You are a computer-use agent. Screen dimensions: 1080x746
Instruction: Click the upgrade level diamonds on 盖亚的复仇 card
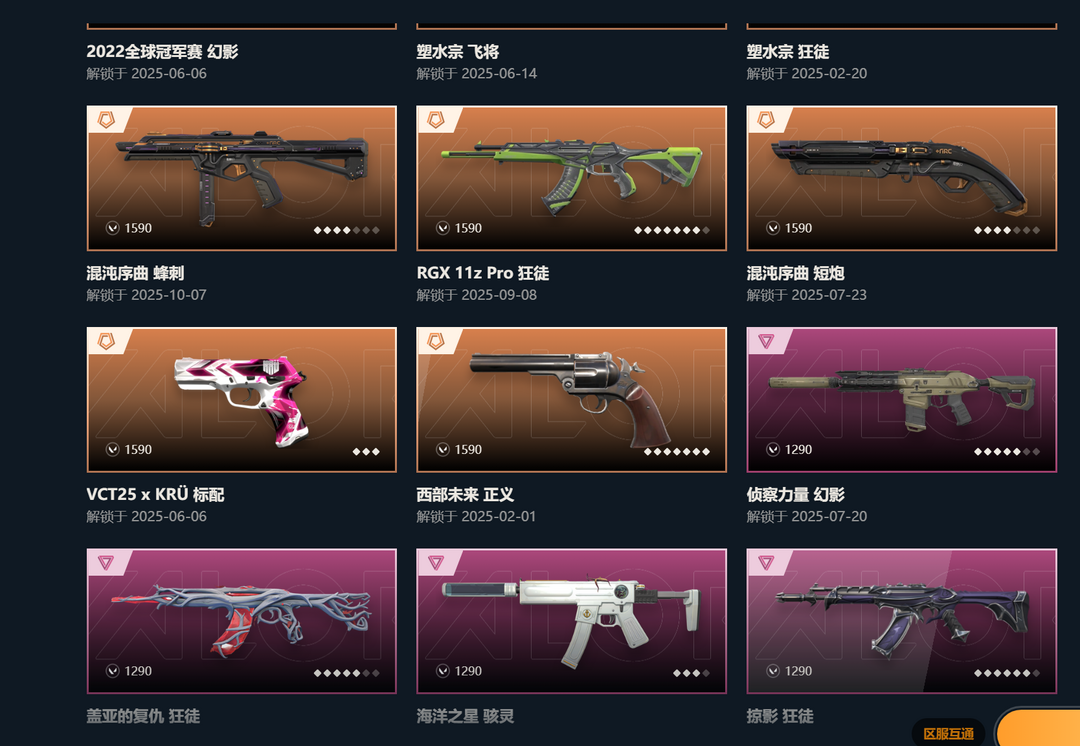tap(346, 673)
